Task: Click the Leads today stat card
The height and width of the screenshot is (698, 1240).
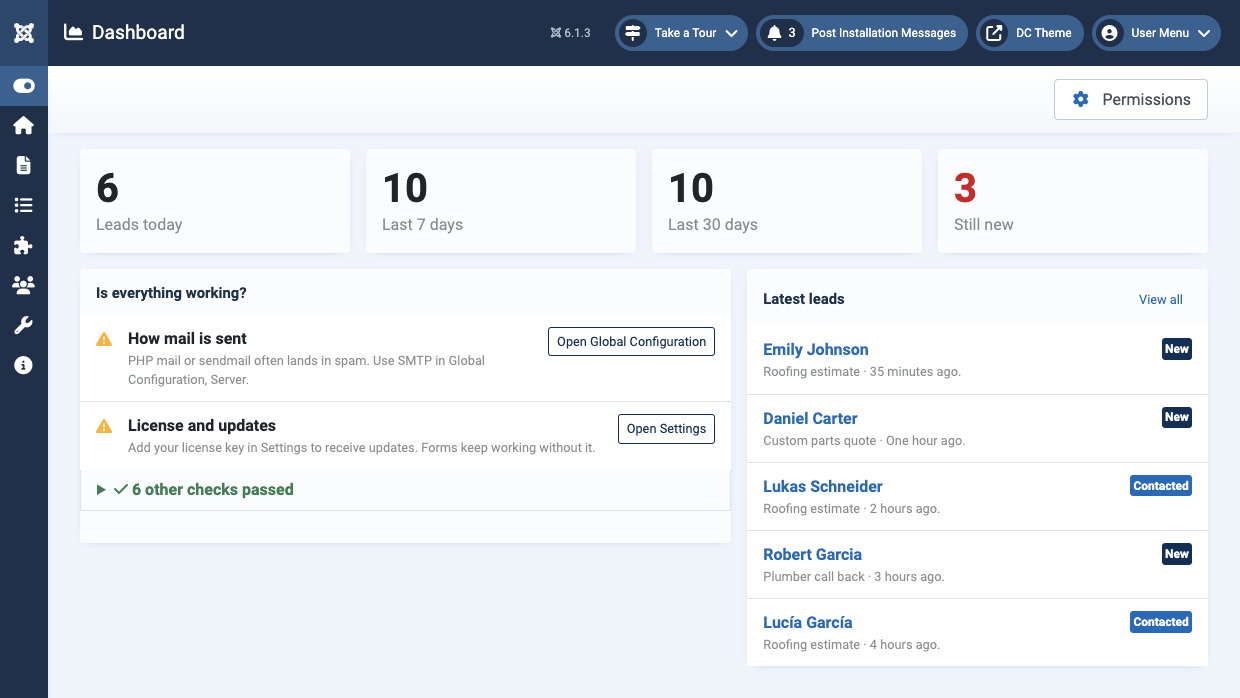Action: pyautogui.click(x=215, y=201)
